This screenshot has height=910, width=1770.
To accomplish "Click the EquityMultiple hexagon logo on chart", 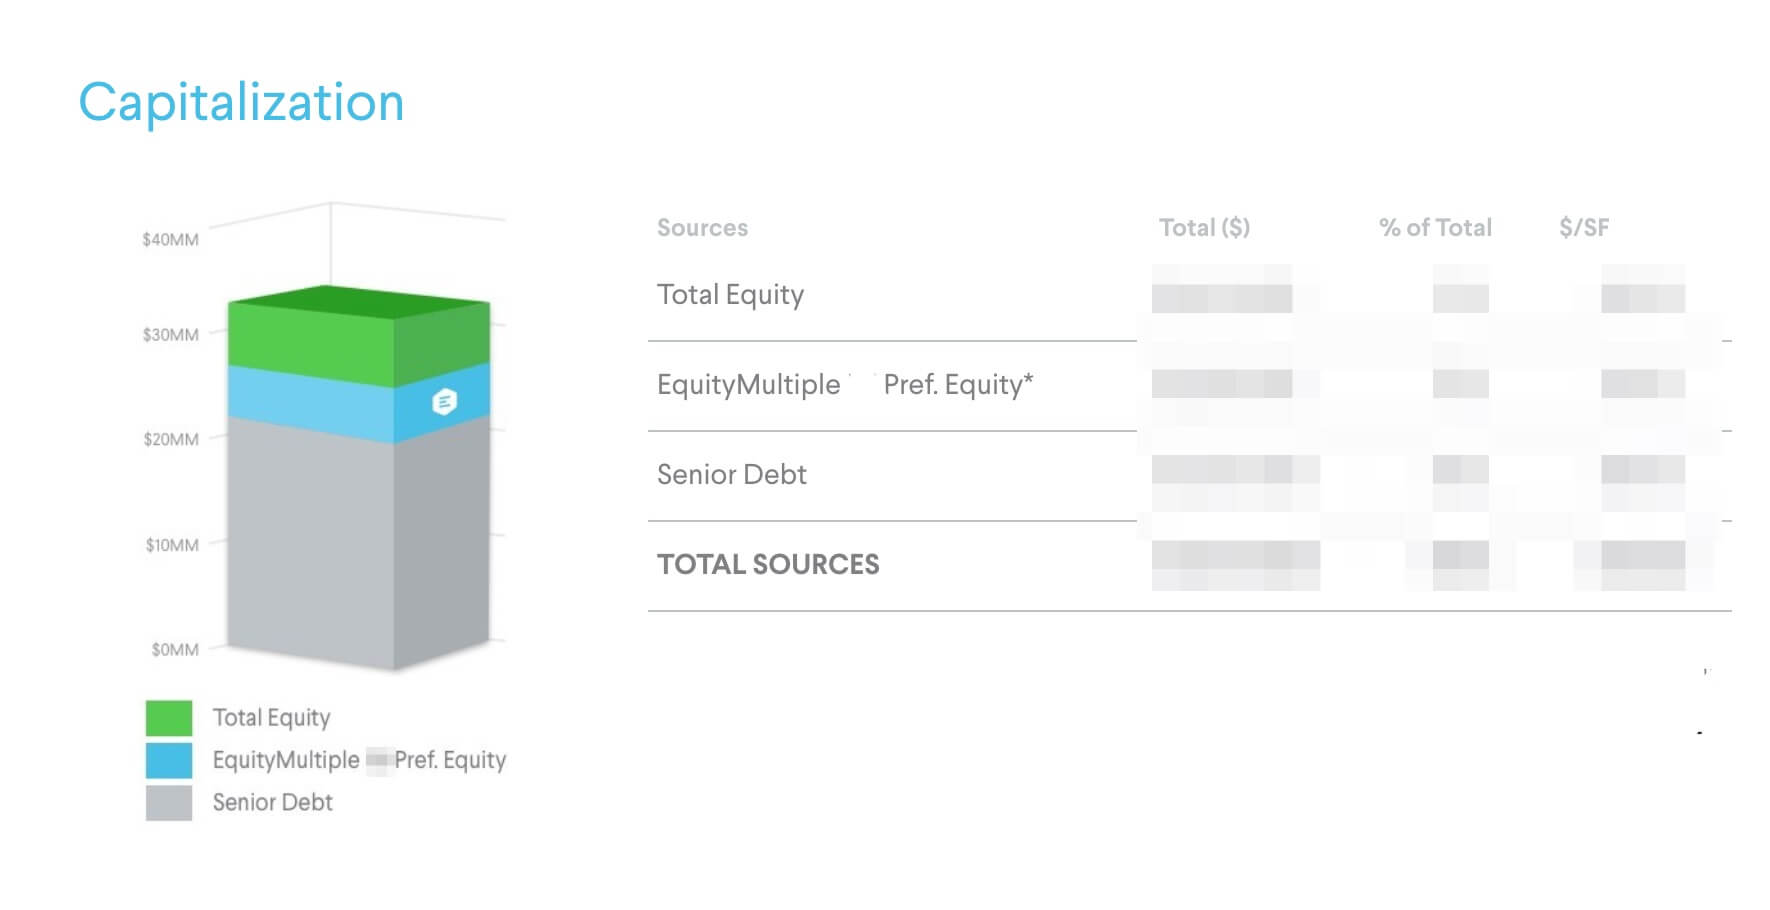I will tap(444, 402).
